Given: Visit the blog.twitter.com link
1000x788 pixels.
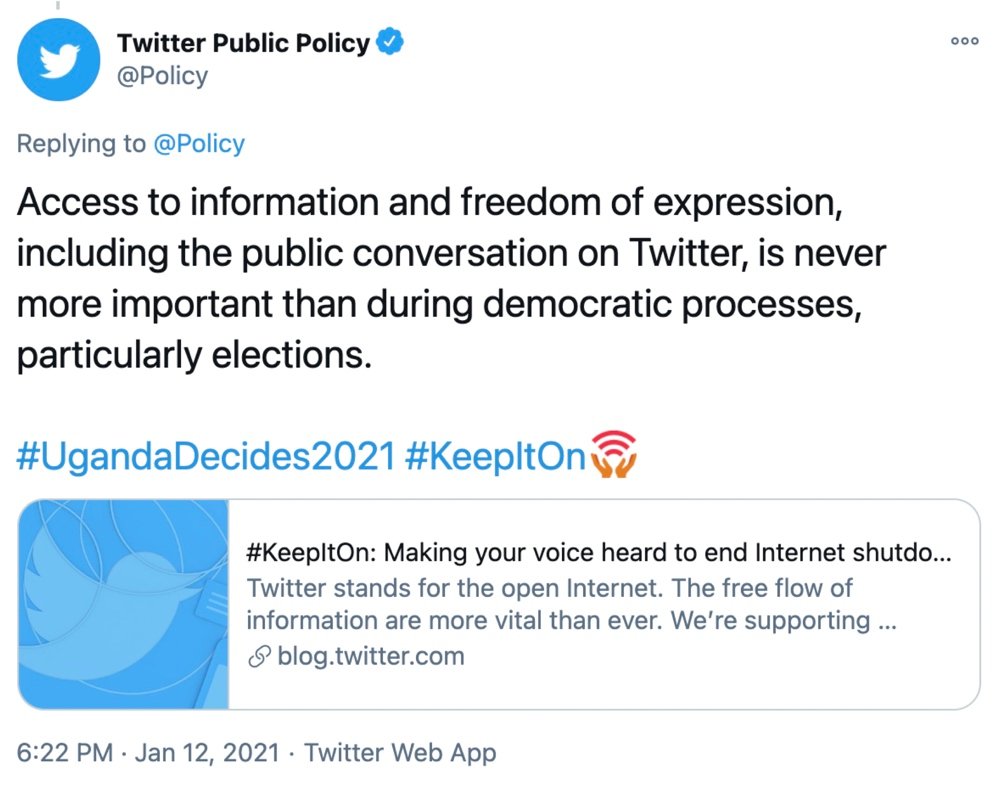Looking at the screenshot, I should [370, 657].
